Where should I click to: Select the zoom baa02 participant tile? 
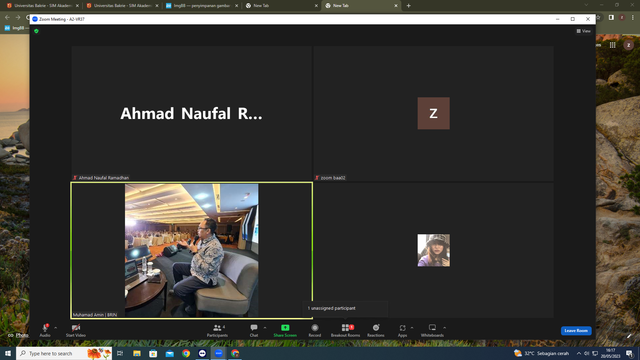coord(433,113)
